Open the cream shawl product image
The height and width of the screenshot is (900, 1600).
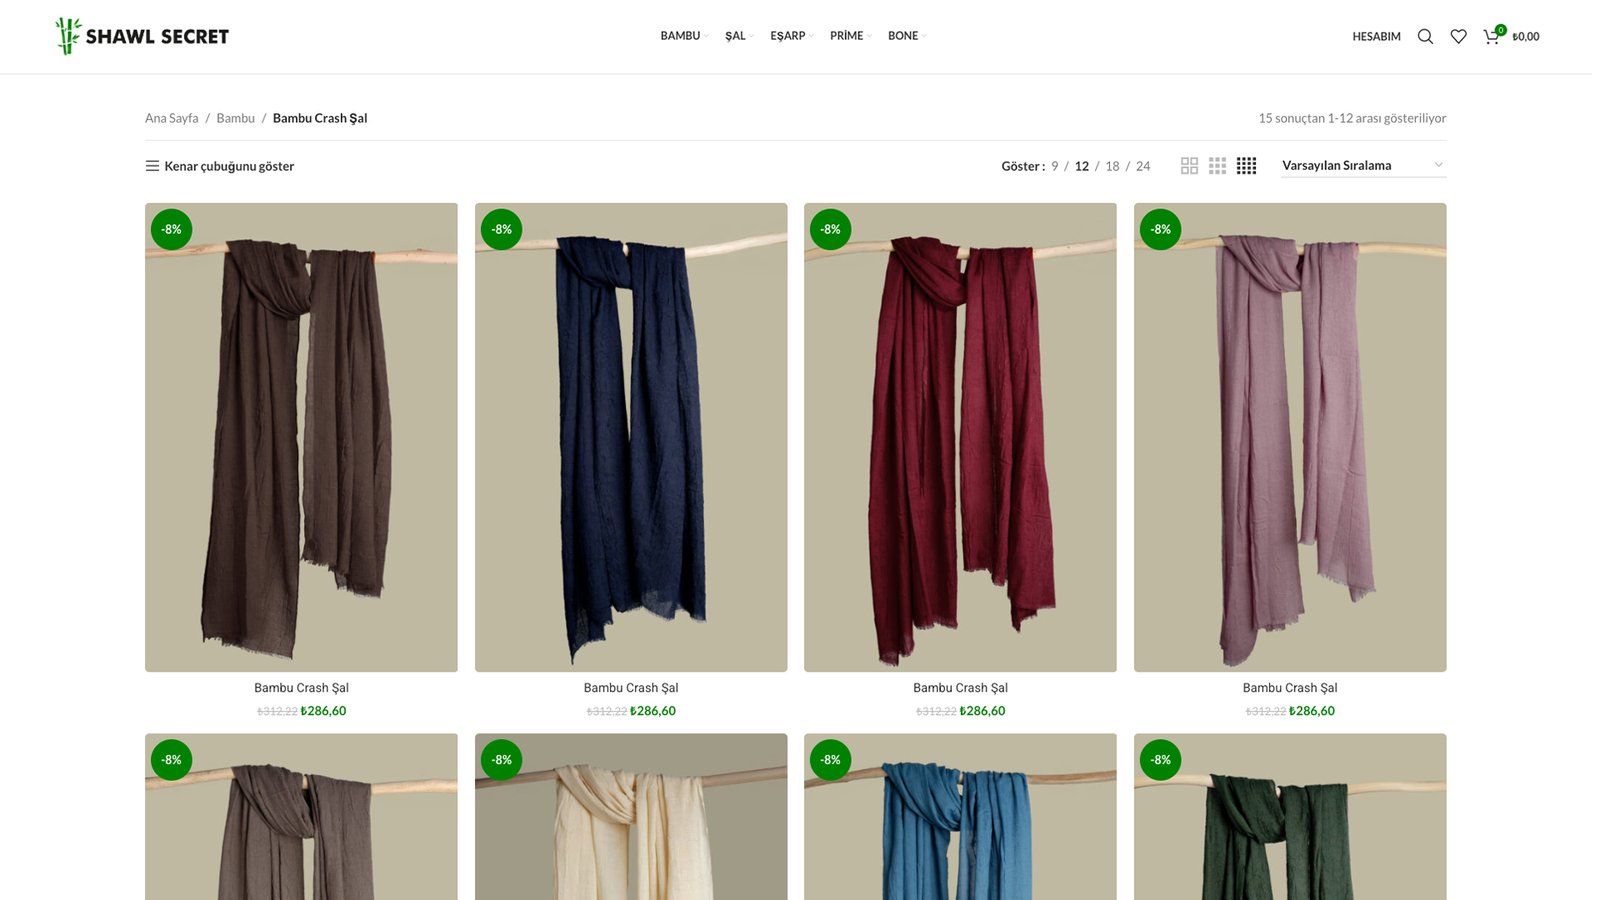(631, 817)
